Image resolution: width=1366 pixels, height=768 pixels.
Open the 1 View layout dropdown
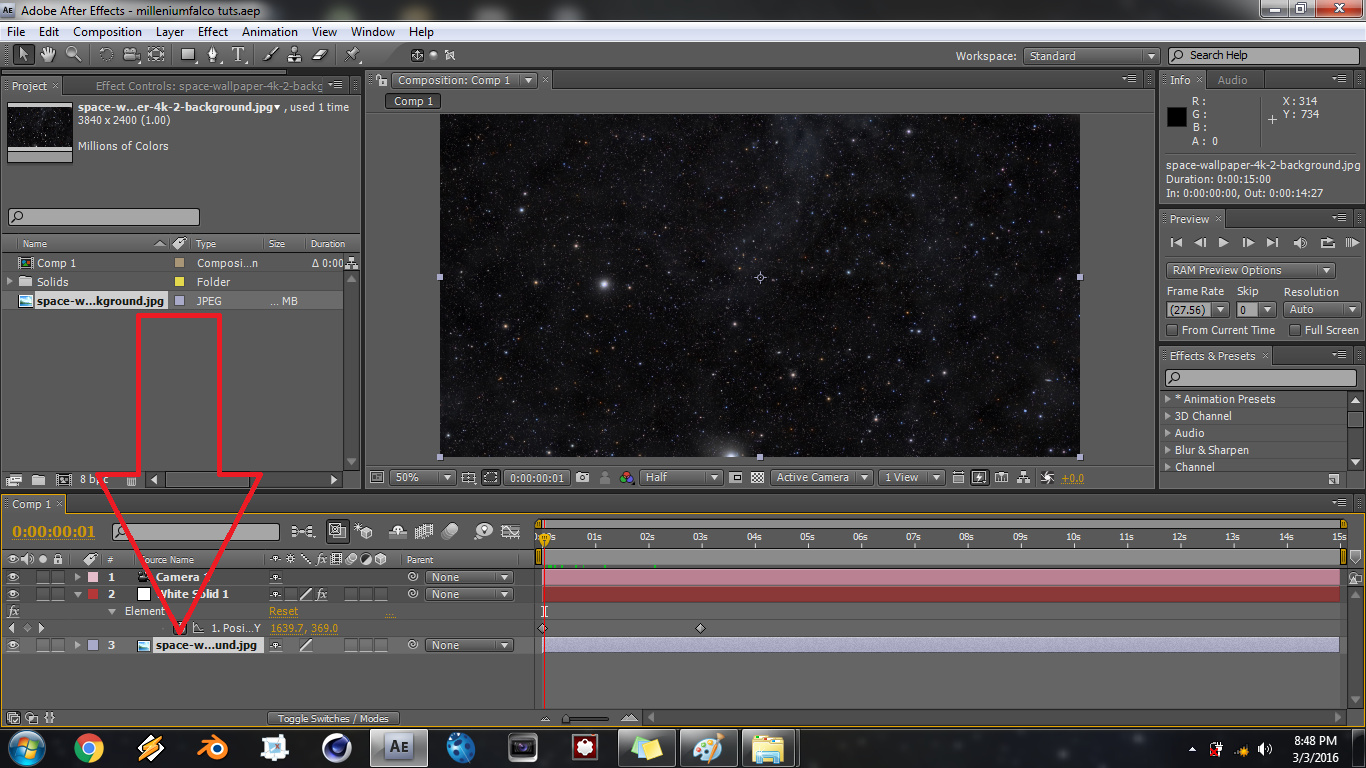coord(911,478)
